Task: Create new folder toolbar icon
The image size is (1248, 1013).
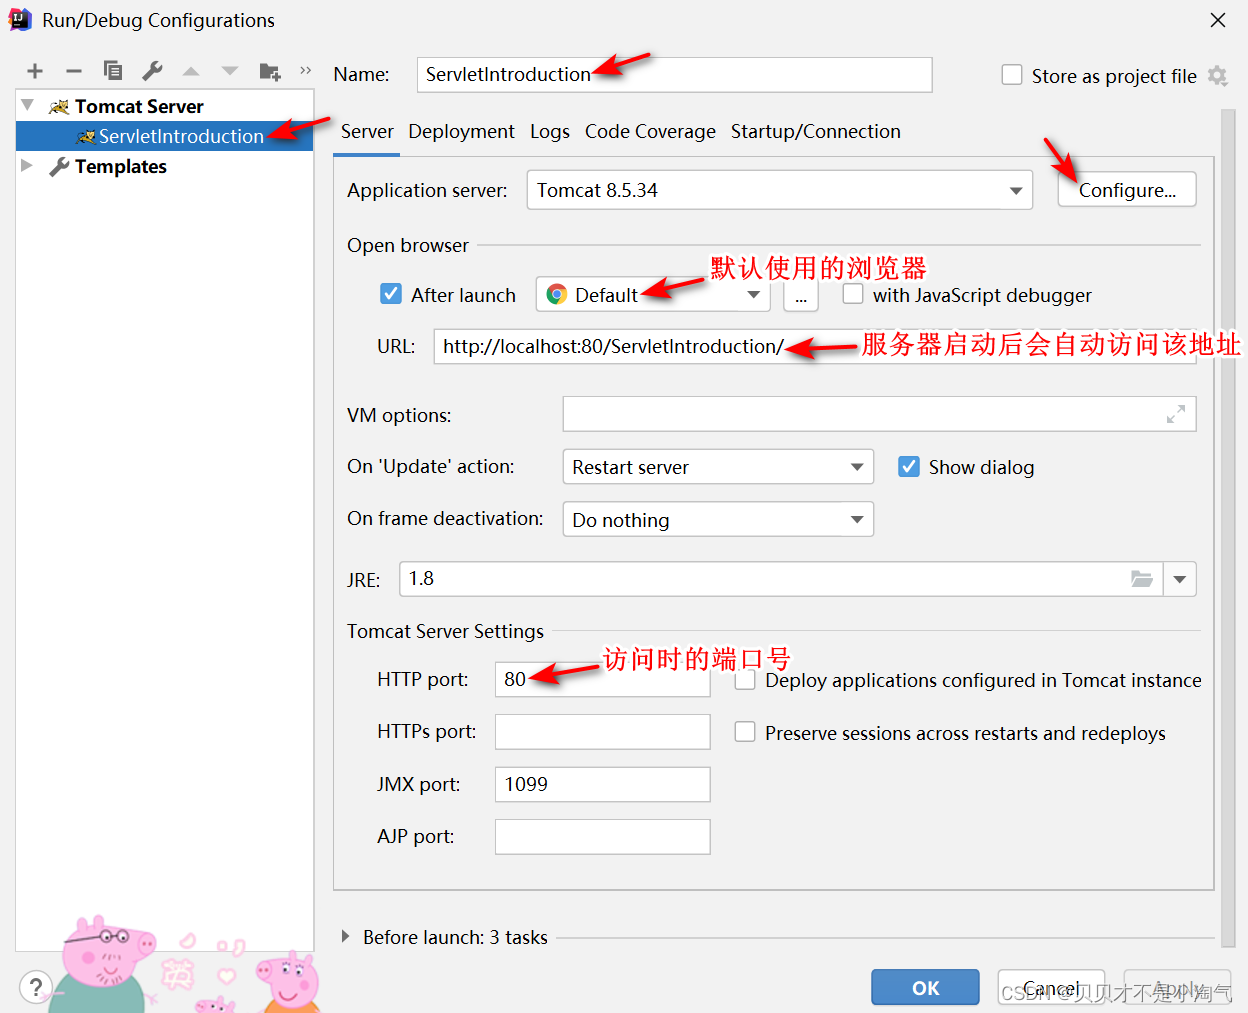Action: (270, 71)
